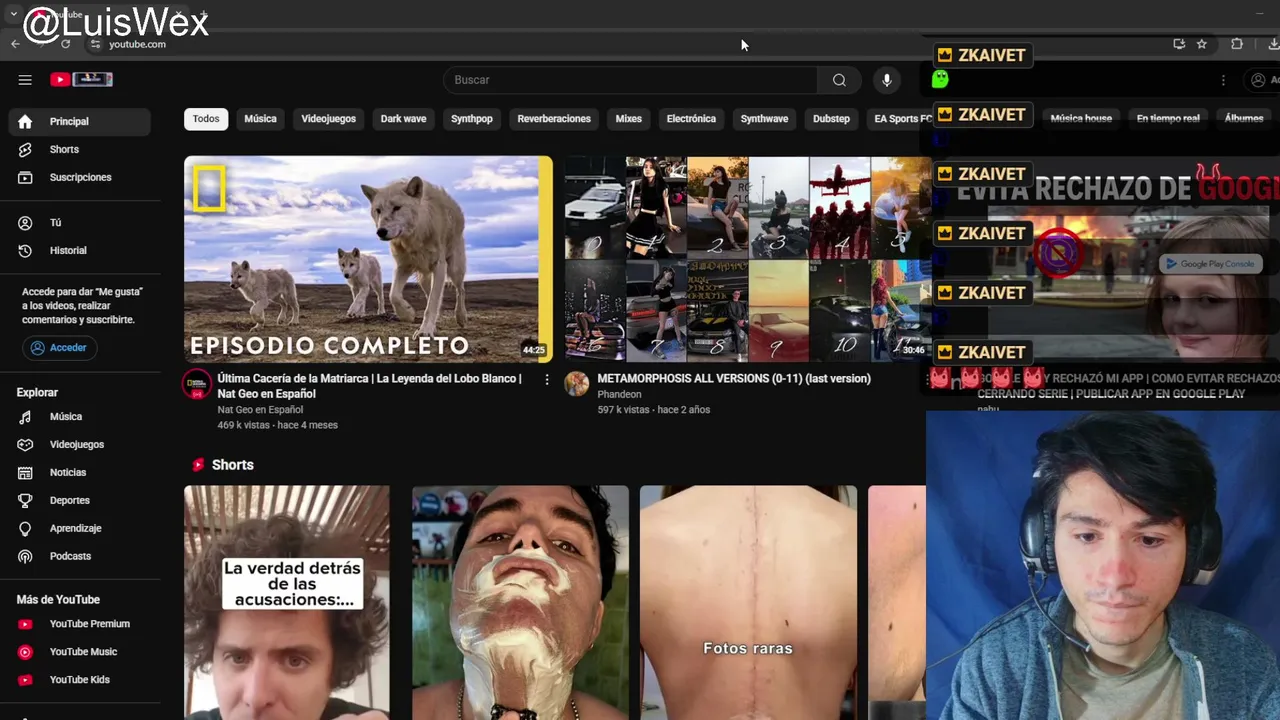
Task: Open the browser tab search dropdown arrow
Action: tap(13, 14)
